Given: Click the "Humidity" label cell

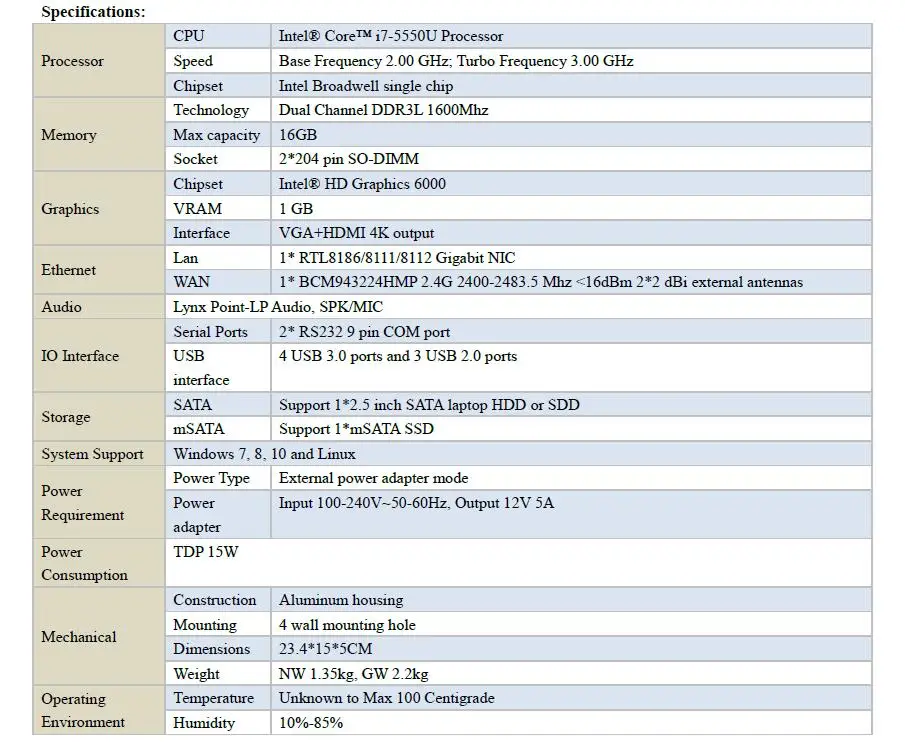Looking at the screenshot, I should (218, 723).
